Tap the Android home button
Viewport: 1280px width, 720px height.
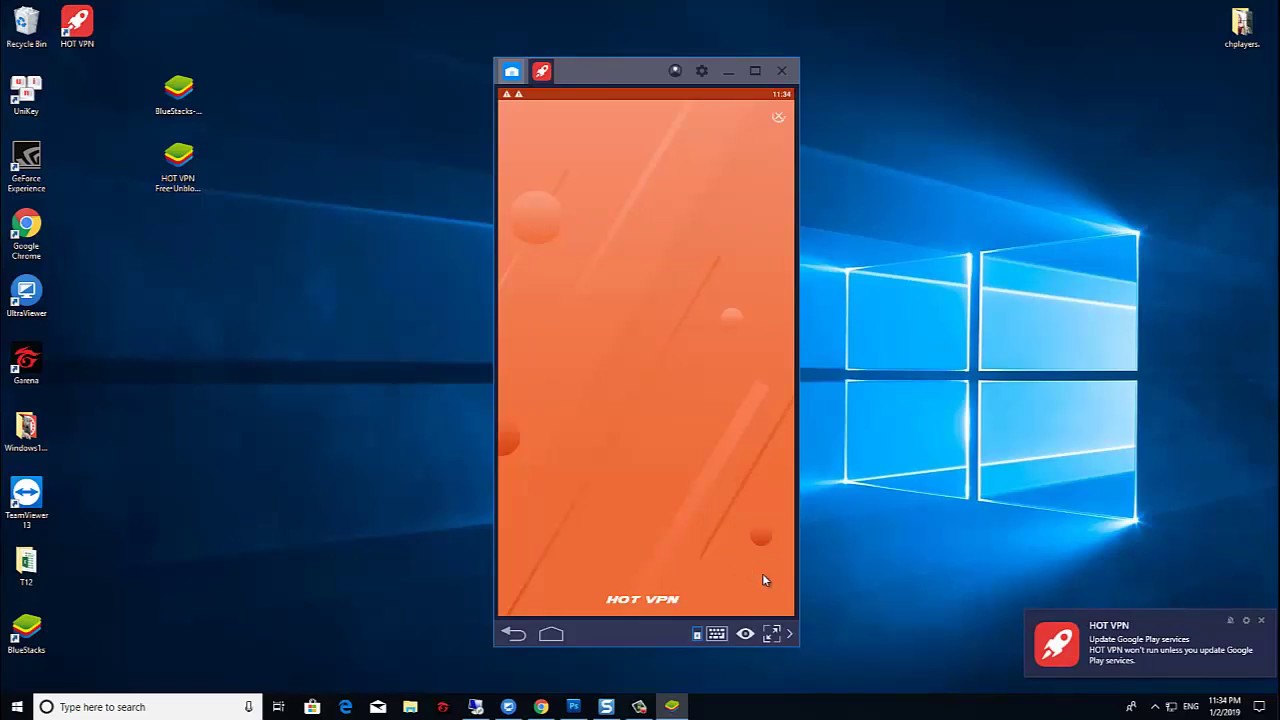[x=551, y=634]
